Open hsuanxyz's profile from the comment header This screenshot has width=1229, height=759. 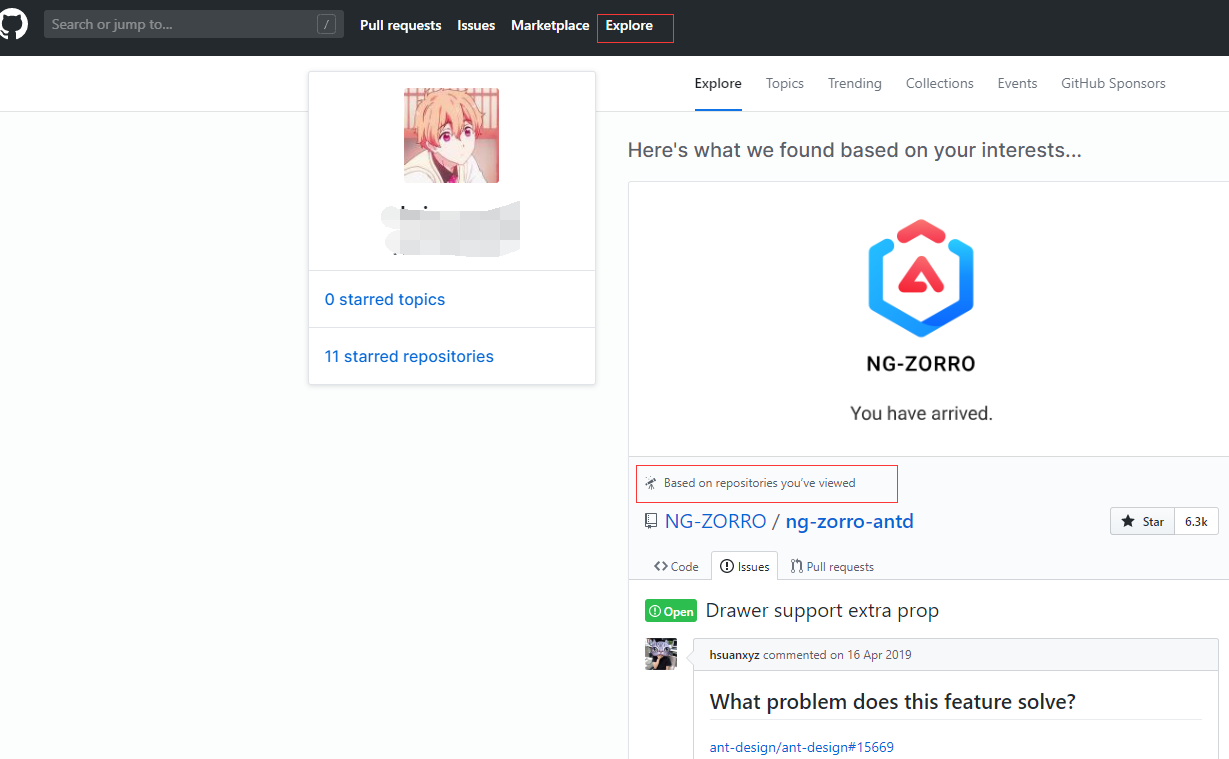735,655
